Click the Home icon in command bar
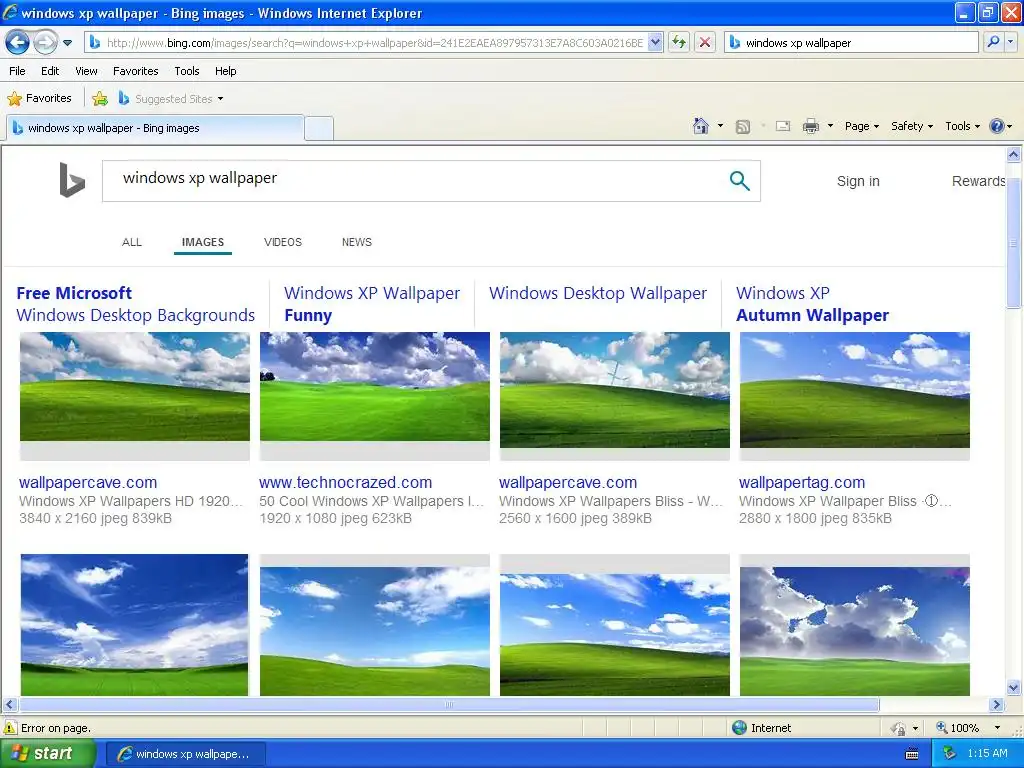1024x768 pixels. [701, 126]
